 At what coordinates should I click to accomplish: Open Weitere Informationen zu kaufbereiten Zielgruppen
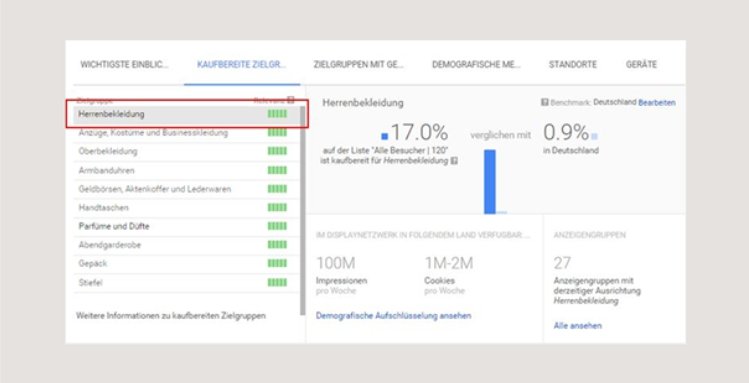[x=171, y=316]
